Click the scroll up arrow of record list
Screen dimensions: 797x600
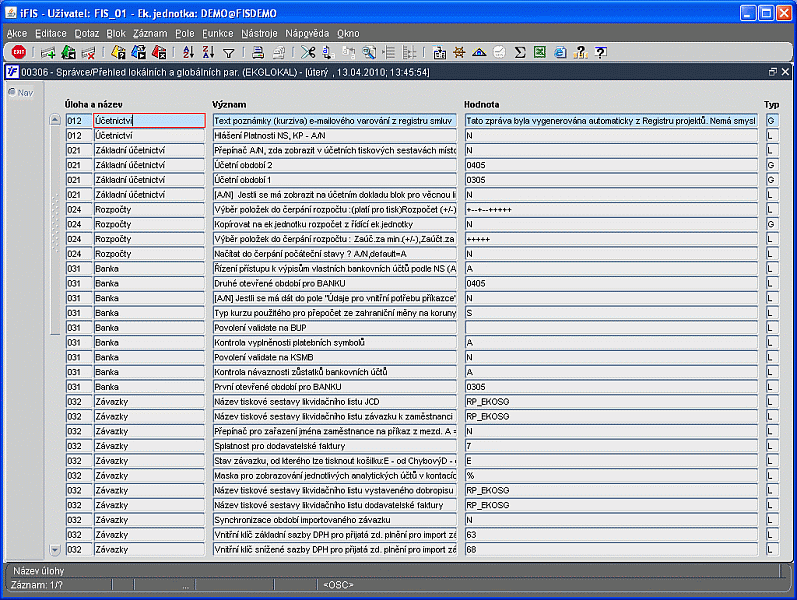pyautogui.click(x=55, y=120)
